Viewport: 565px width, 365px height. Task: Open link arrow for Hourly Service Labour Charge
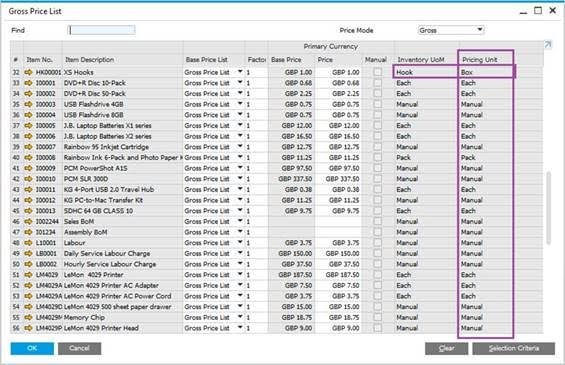pyautogui.click(x=28, y=264)
